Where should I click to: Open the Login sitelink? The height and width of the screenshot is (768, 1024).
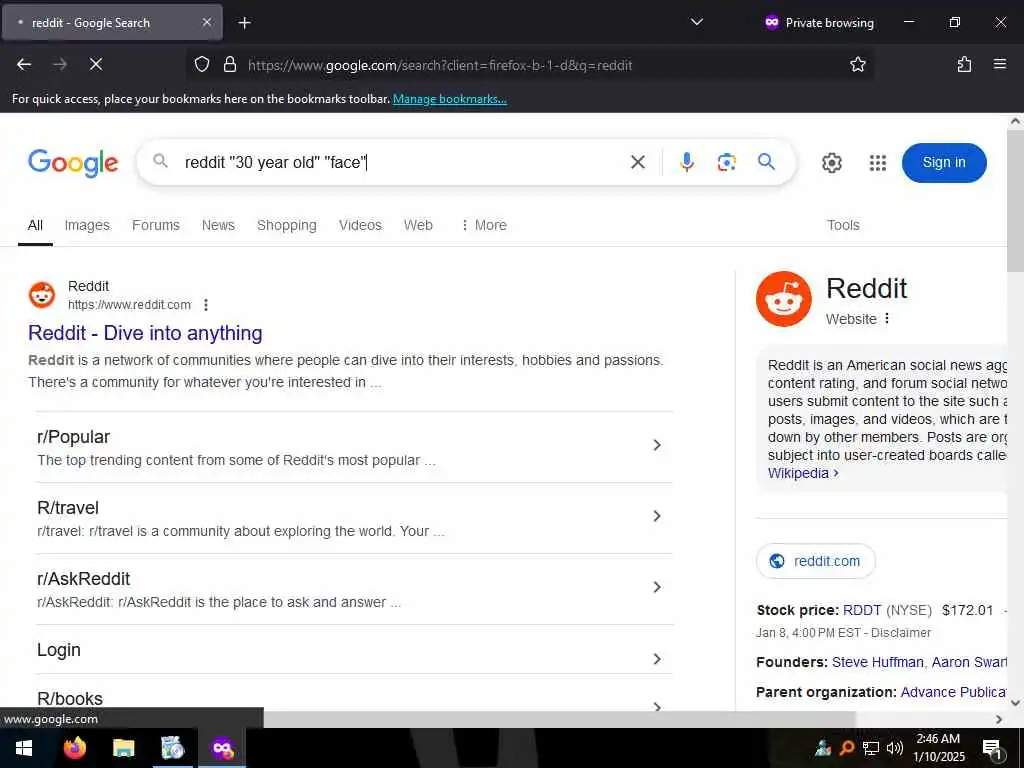click(x=59, y=650)
